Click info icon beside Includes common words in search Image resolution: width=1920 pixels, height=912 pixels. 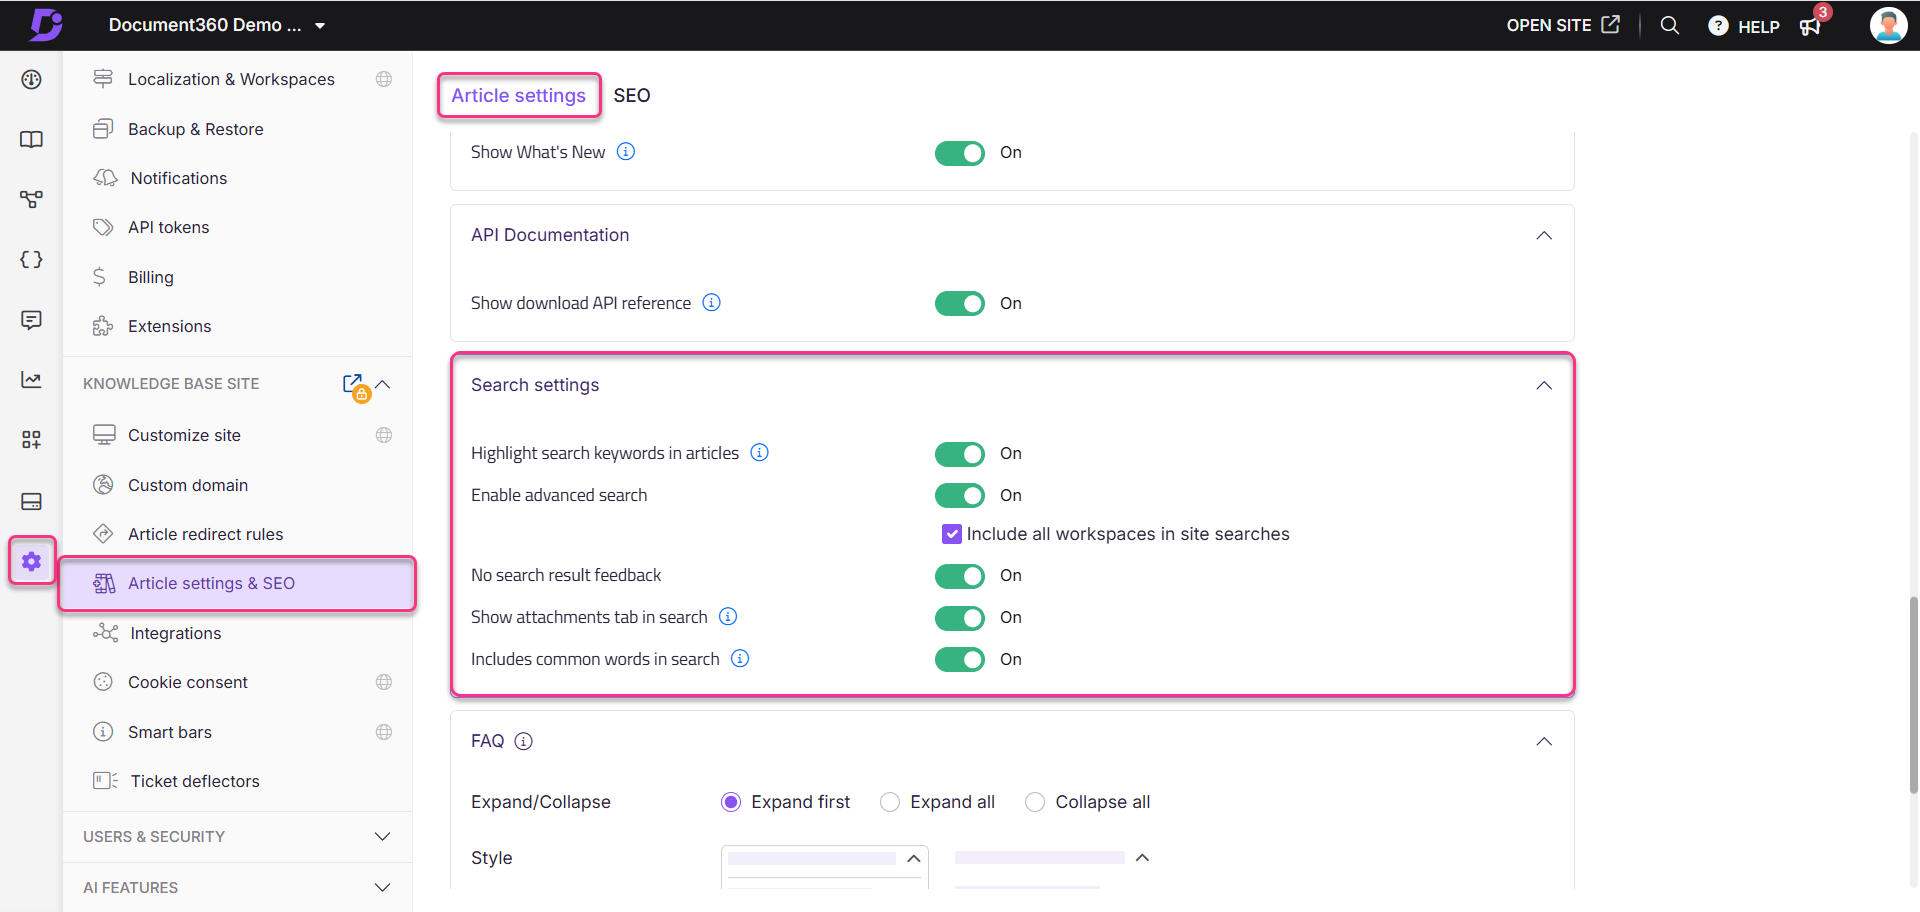point(740,658)
